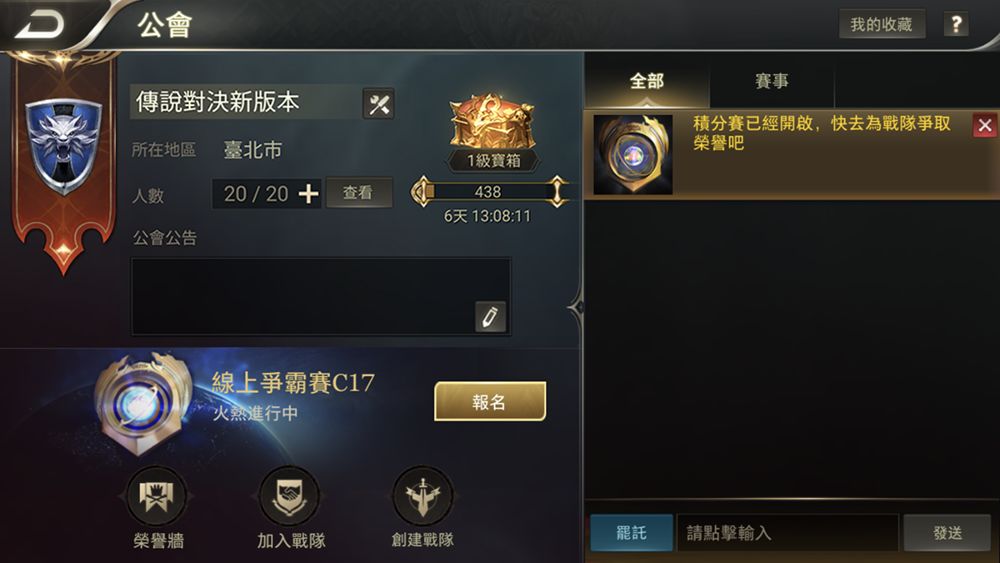Viewport: 1000px width, 563px height.
Task: Click the 發送 send button
Action: coord(947,532)
